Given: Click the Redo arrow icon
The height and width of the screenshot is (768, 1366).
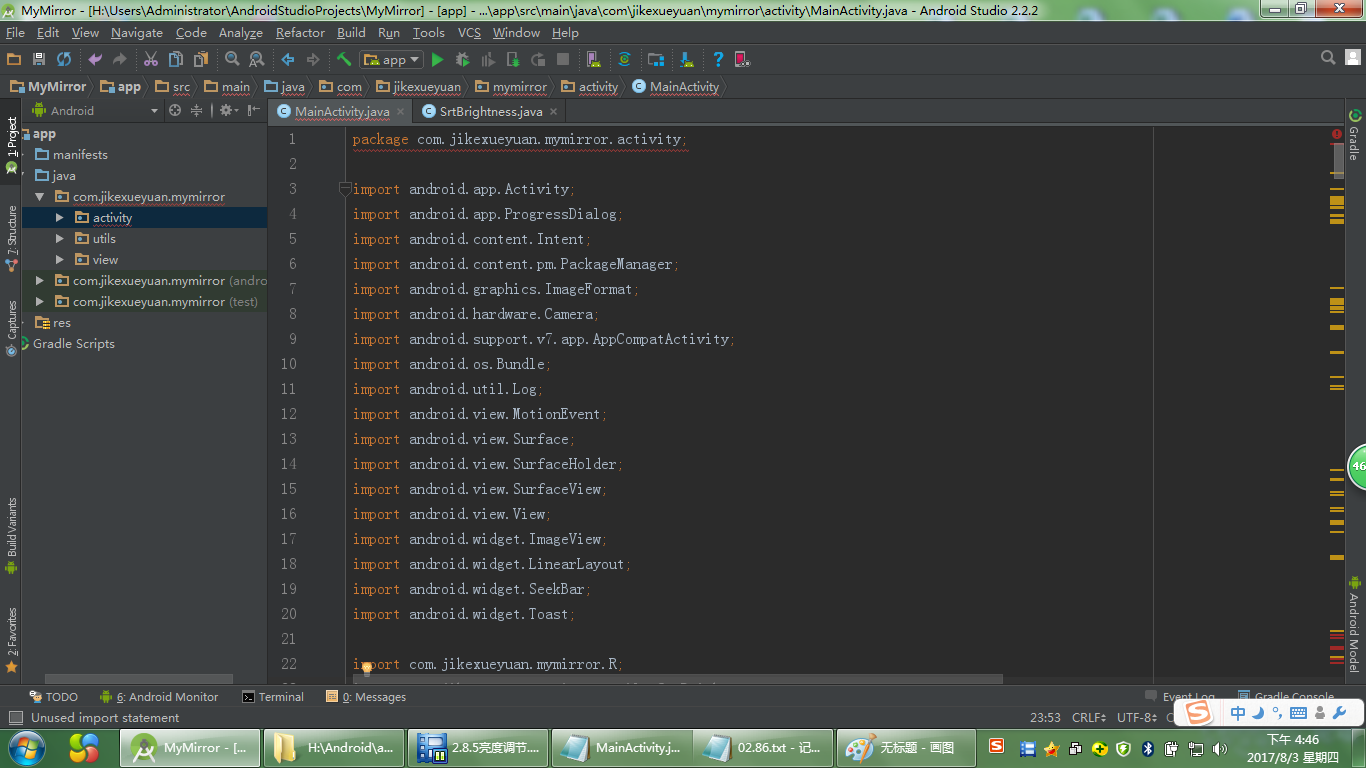Looking at the screenshot, I should tap(120, 60).
